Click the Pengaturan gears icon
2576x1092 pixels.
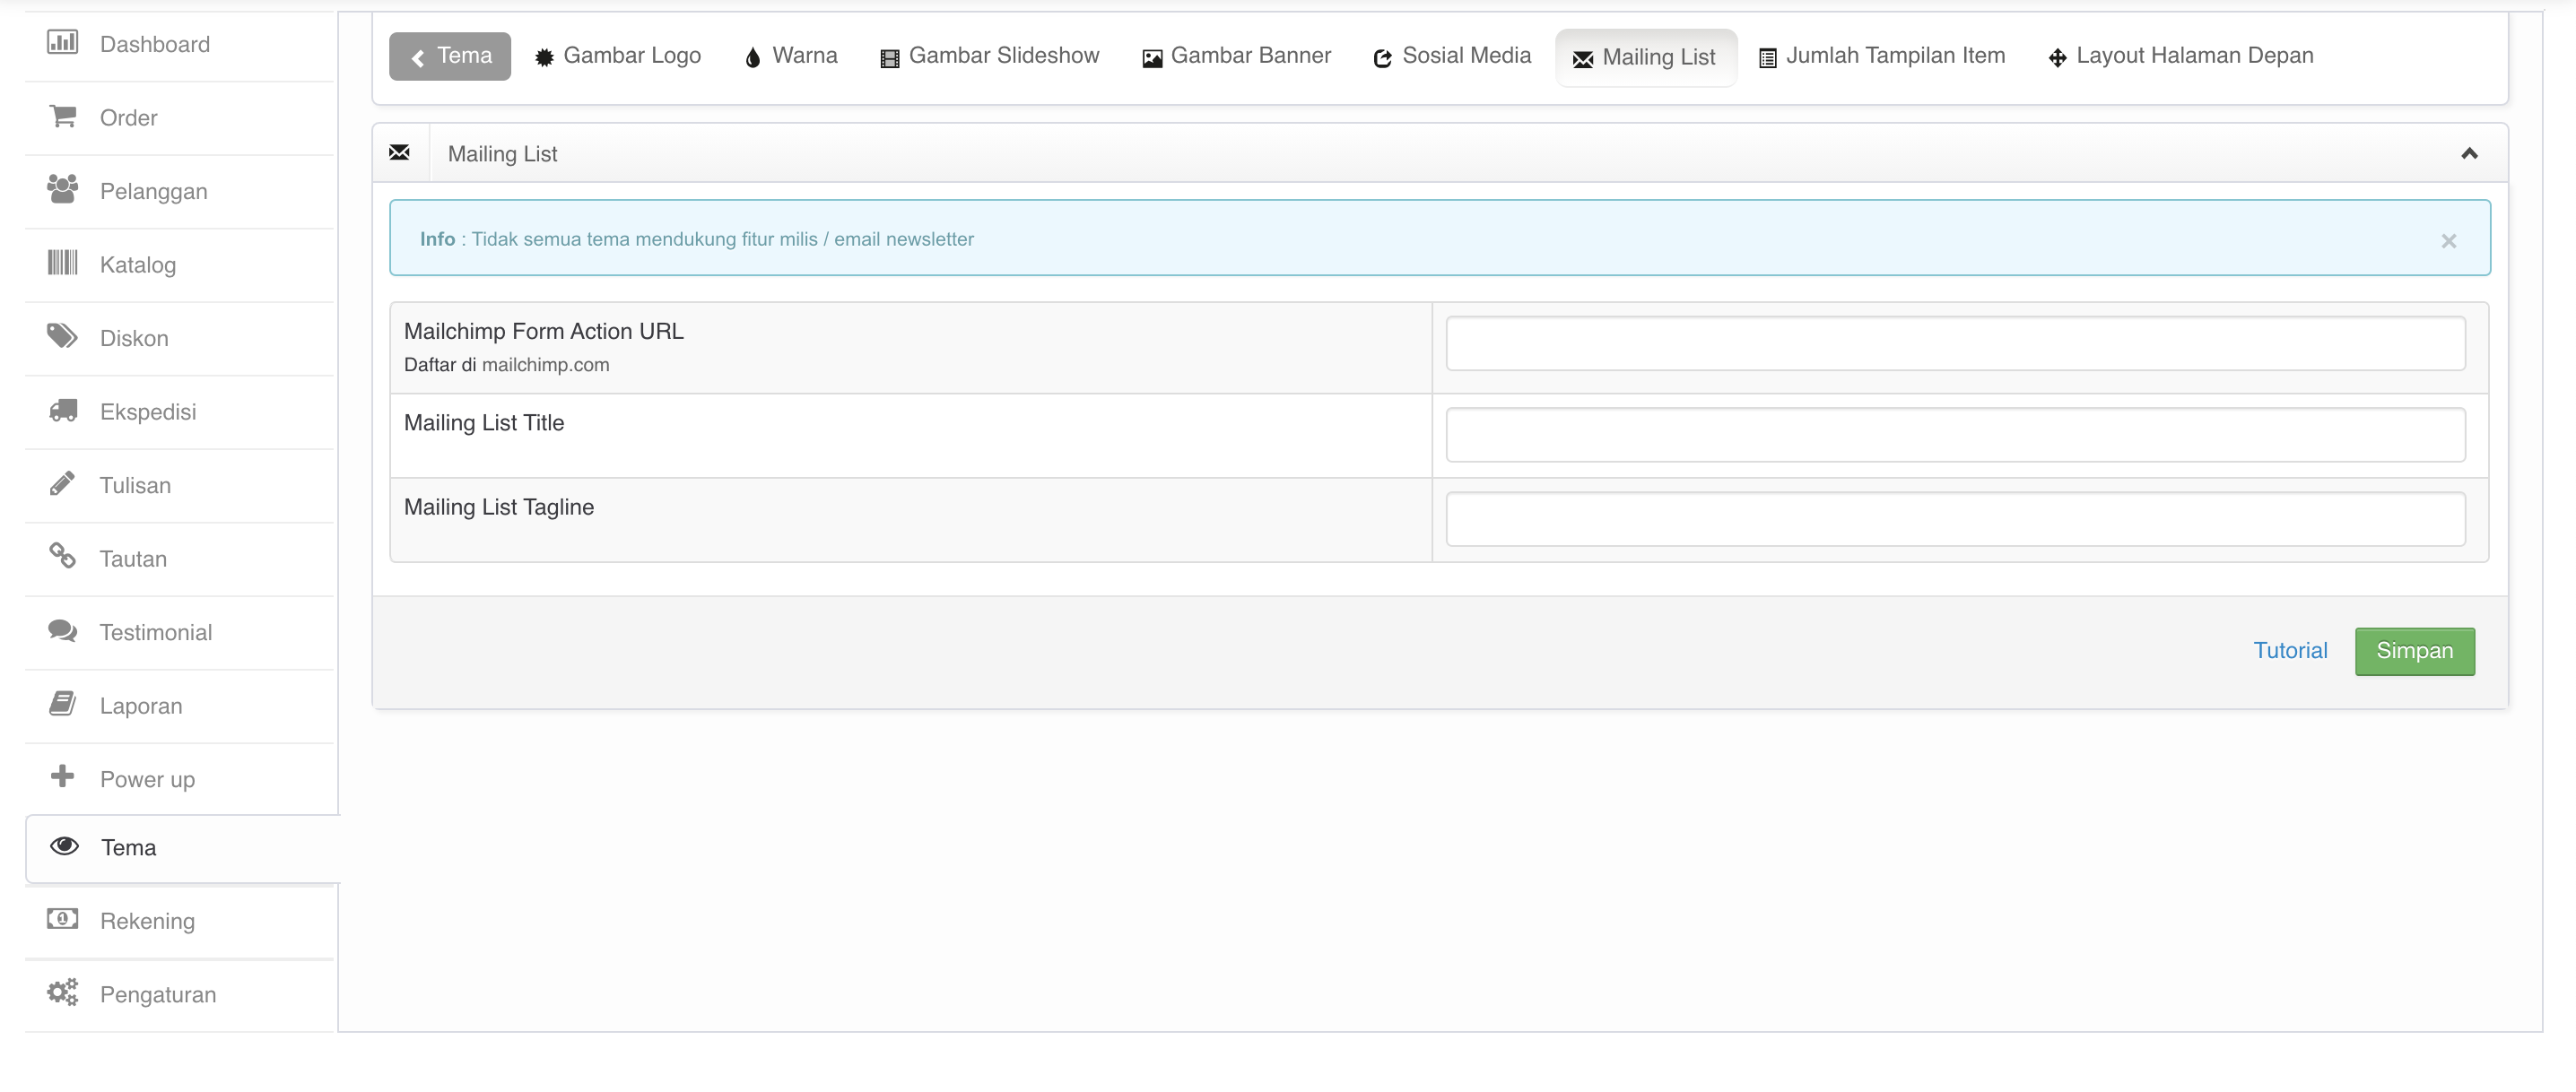click(62, 992)
